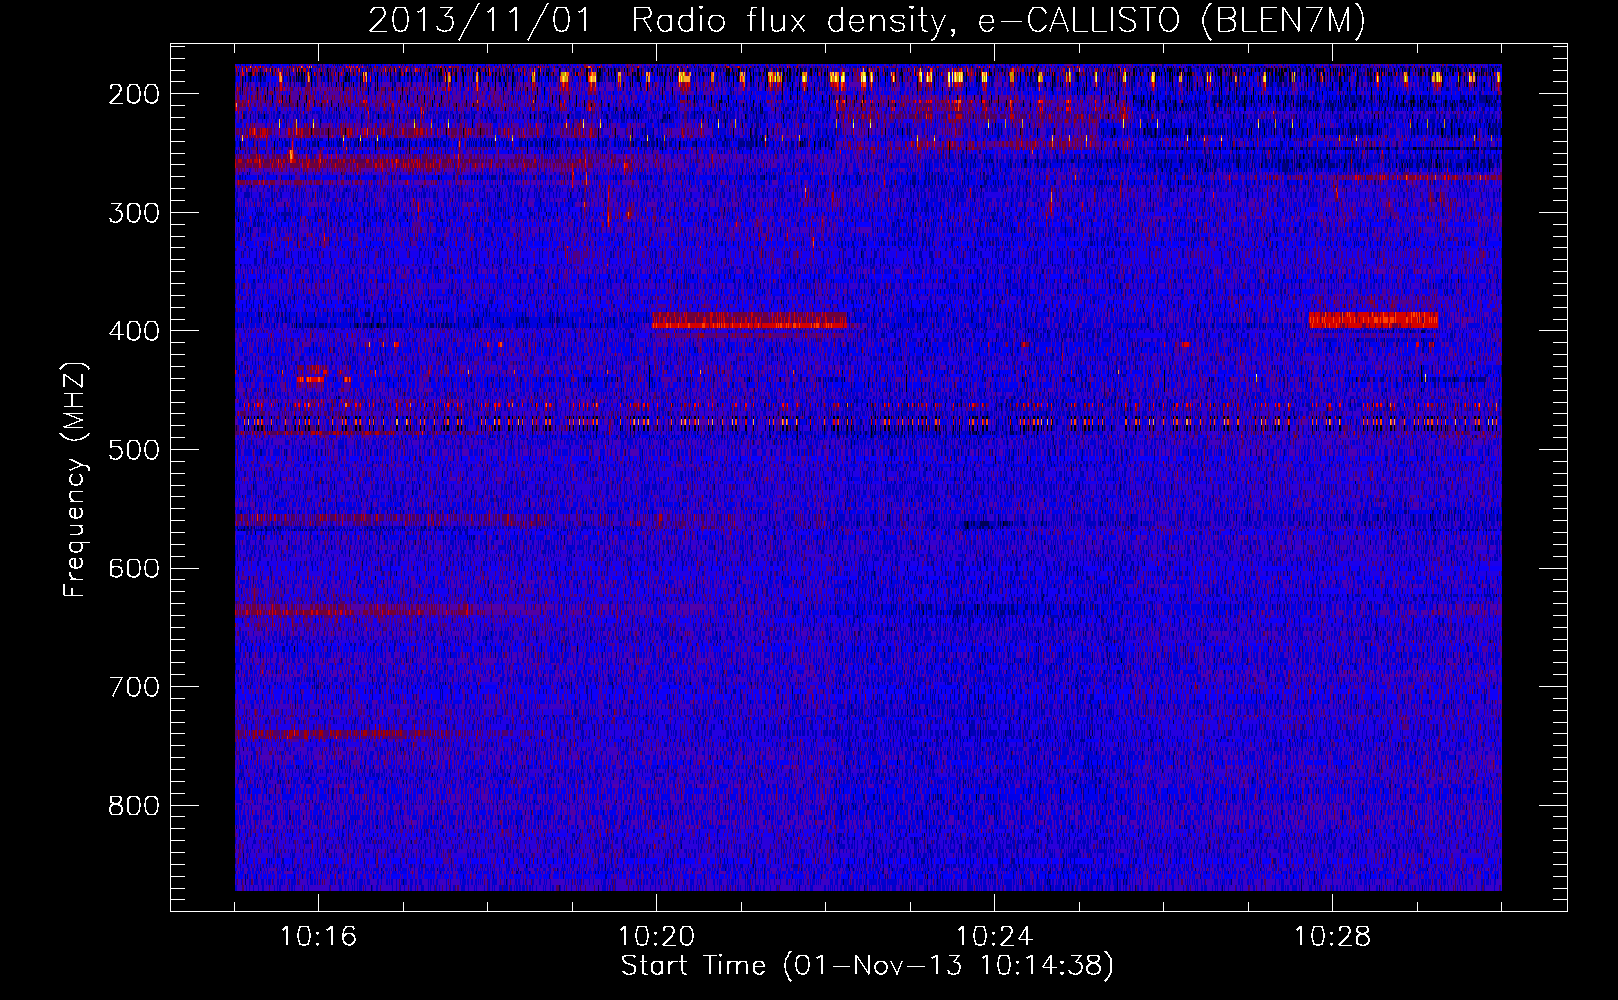Click the 10:20 time tick label
The width and height of the screenshot is (1618, 1000).
[656, 937]
